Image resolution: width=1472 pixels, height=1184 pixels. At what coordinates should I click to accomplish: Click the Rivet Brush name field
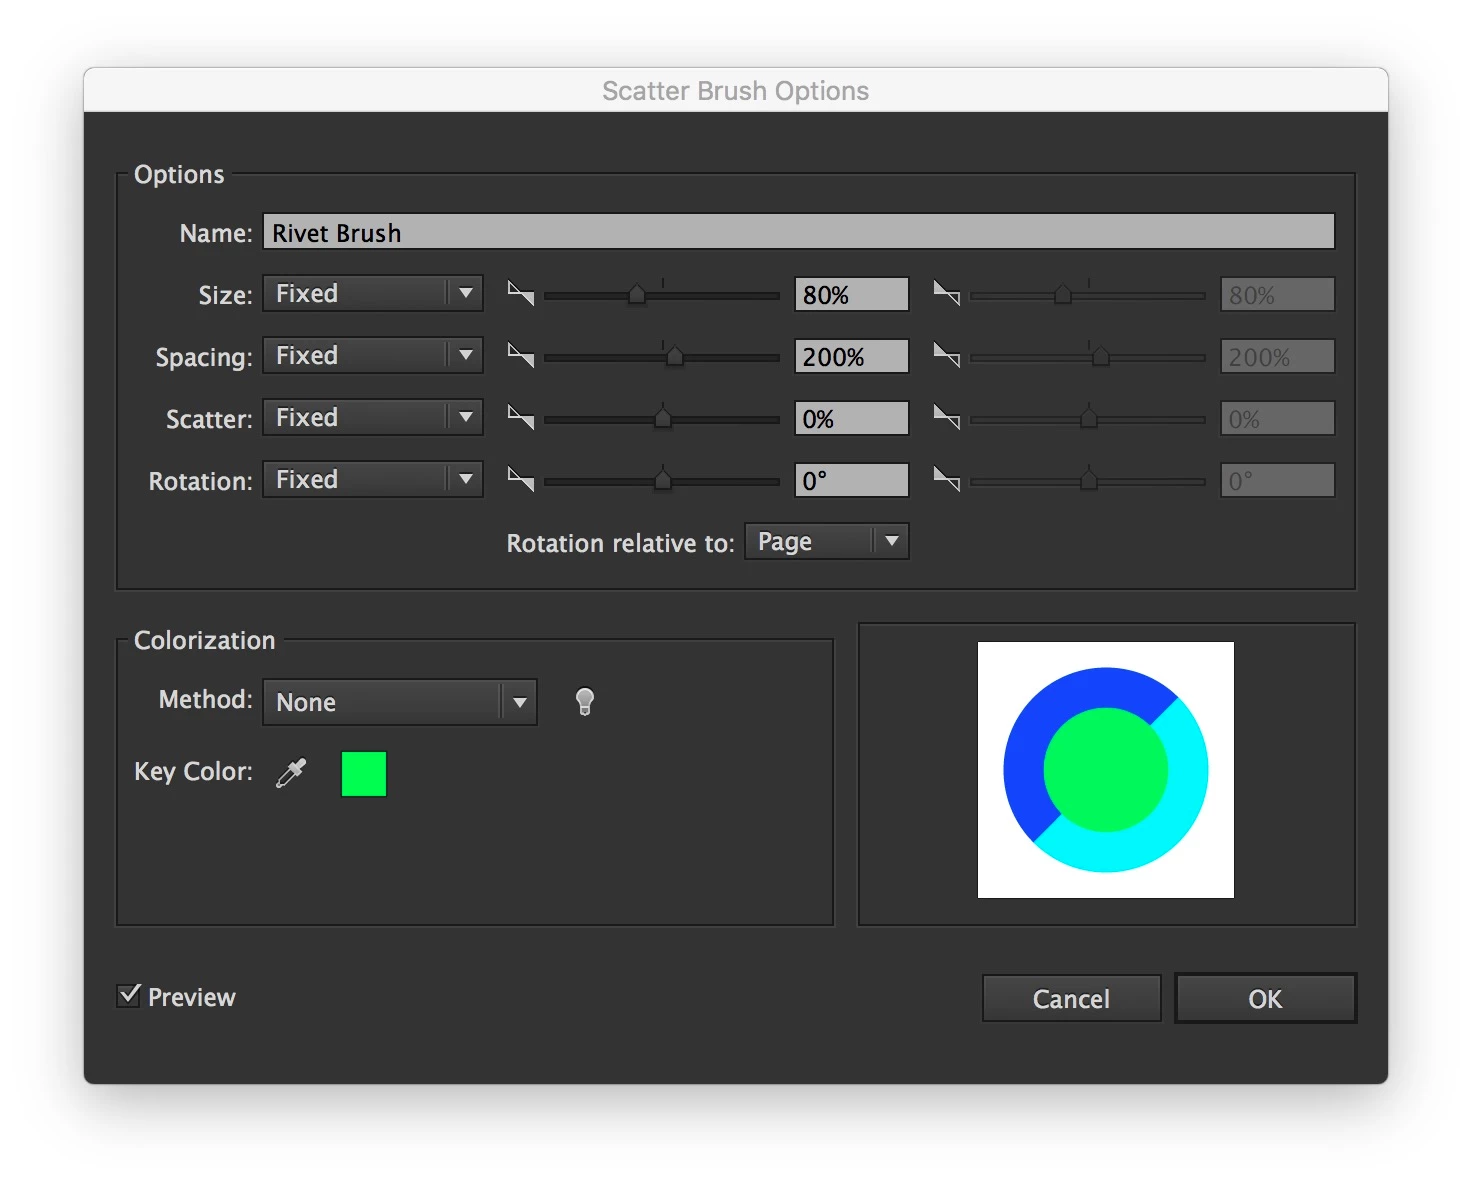pos(799,232)
